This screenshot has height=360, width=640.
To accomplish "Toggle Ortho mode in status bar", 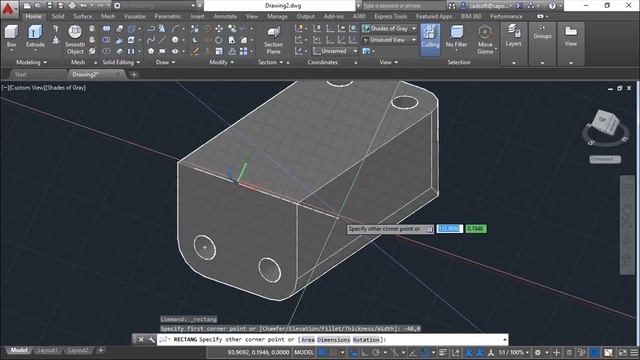I will (x=364, y=352).
